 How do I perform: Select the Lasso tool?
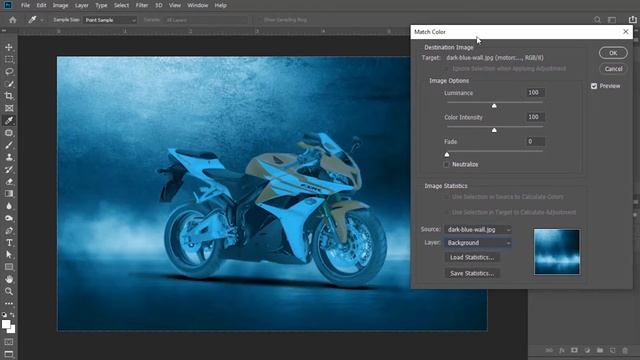point(9,72)
